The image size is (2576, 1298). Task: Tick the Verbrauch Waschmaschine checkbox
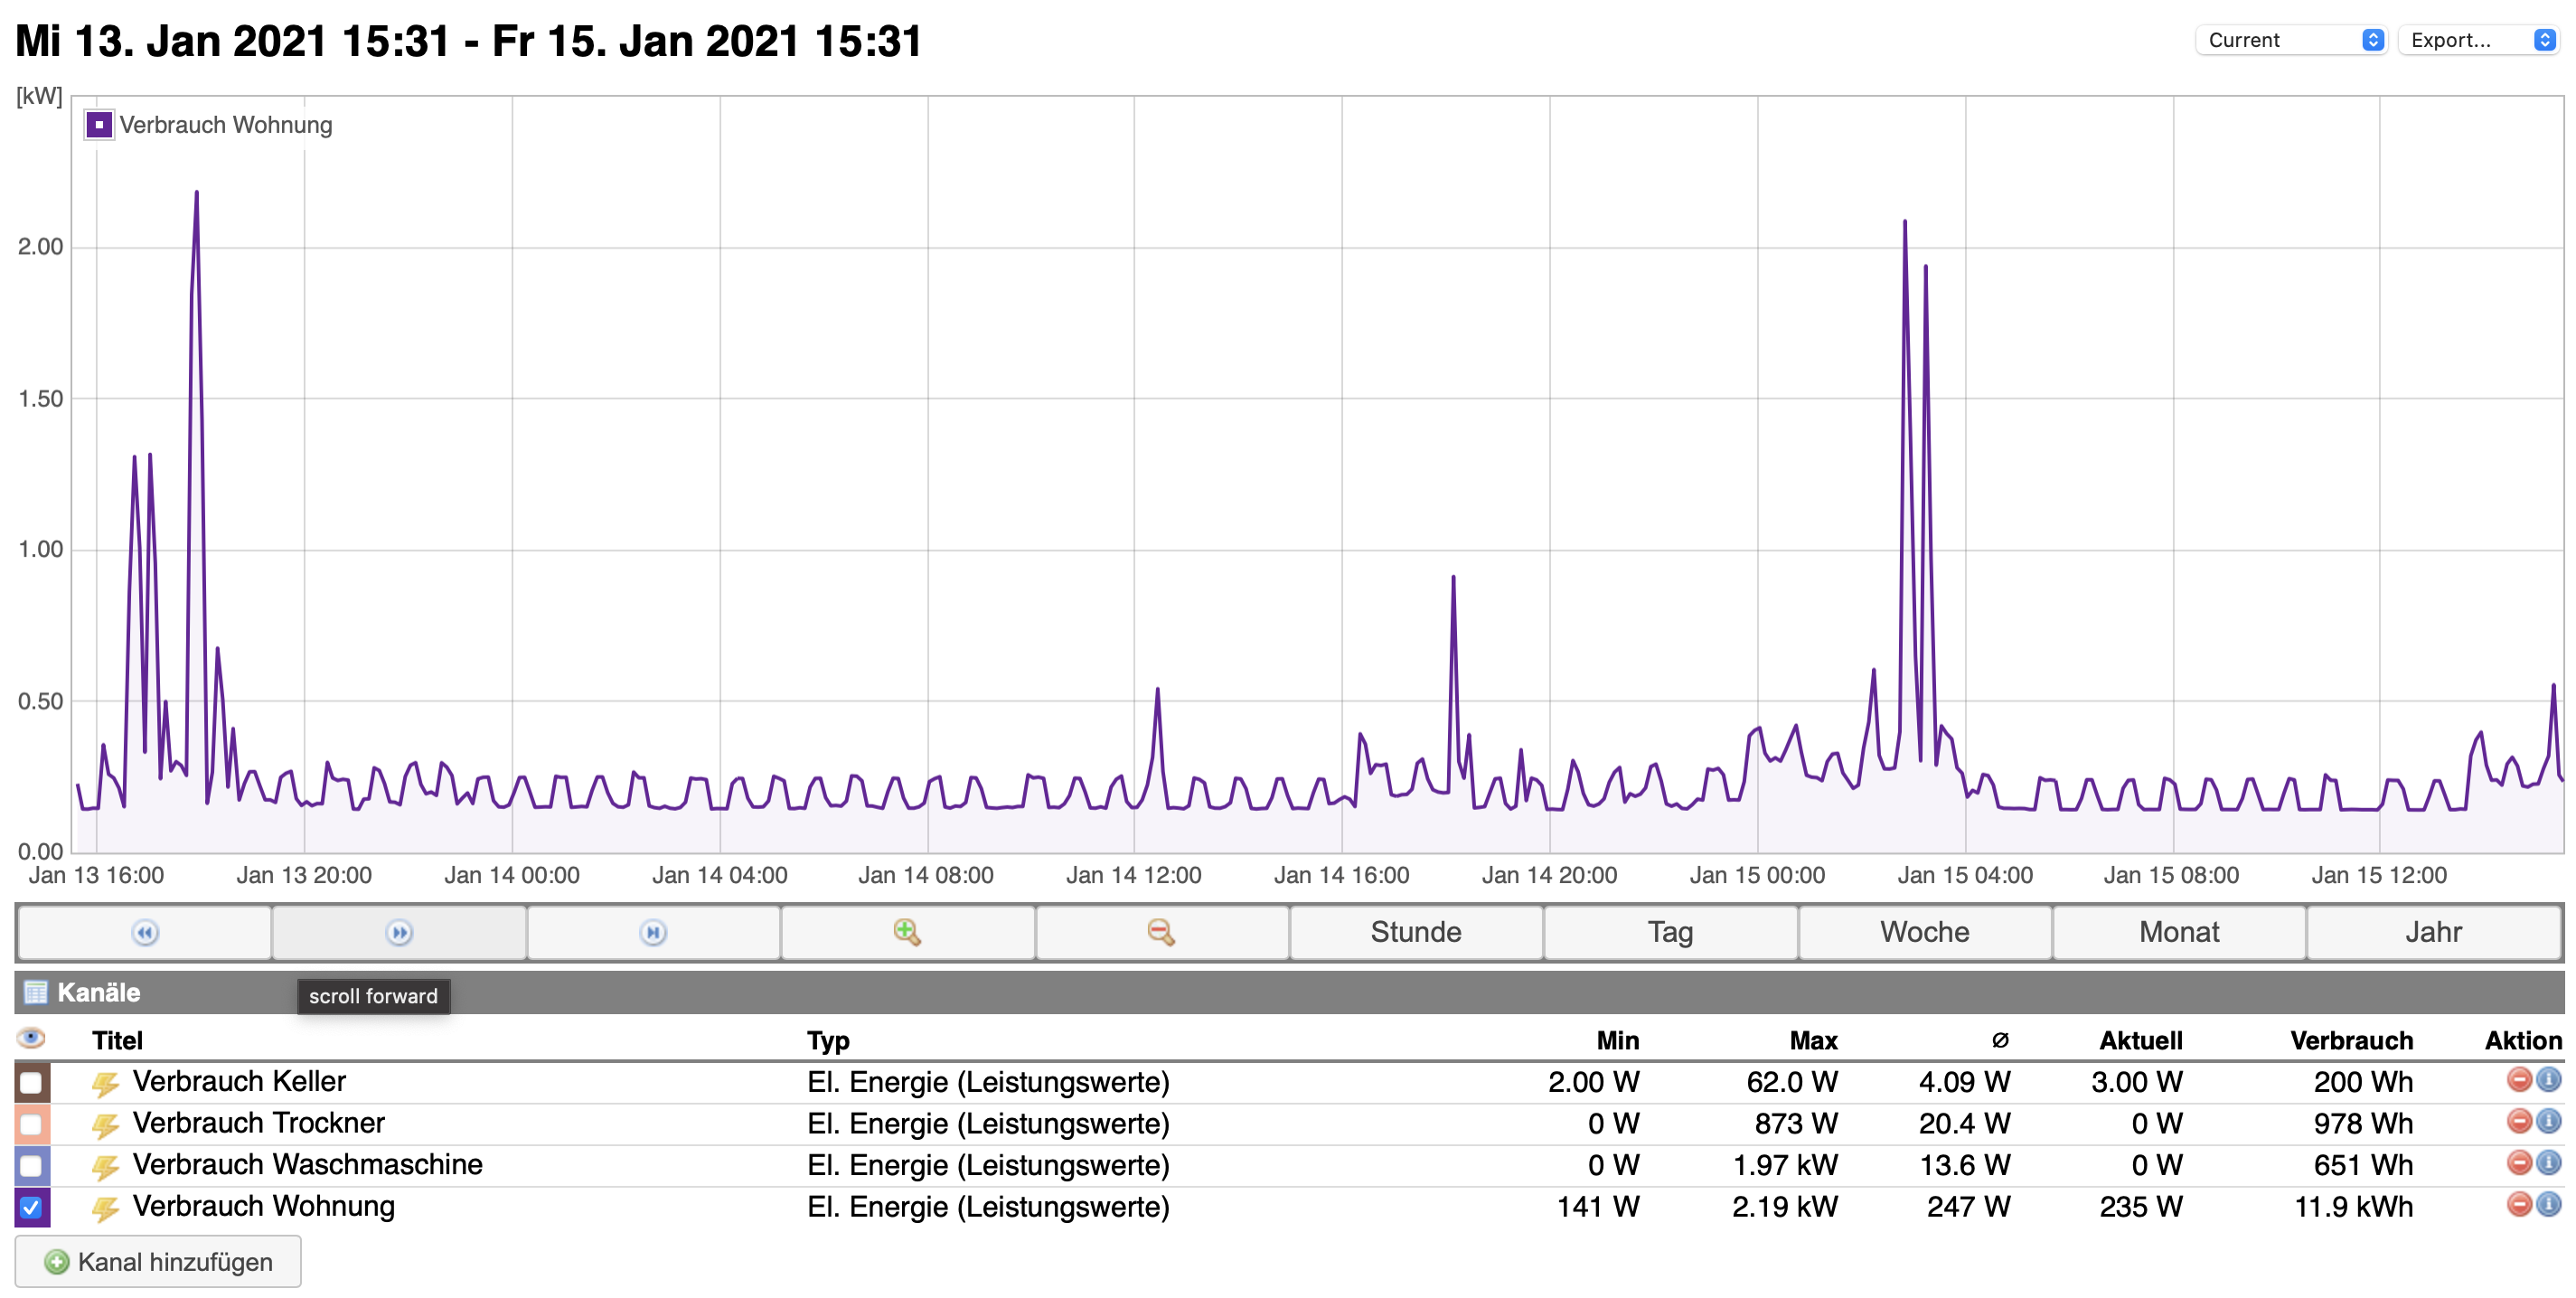31,1166
